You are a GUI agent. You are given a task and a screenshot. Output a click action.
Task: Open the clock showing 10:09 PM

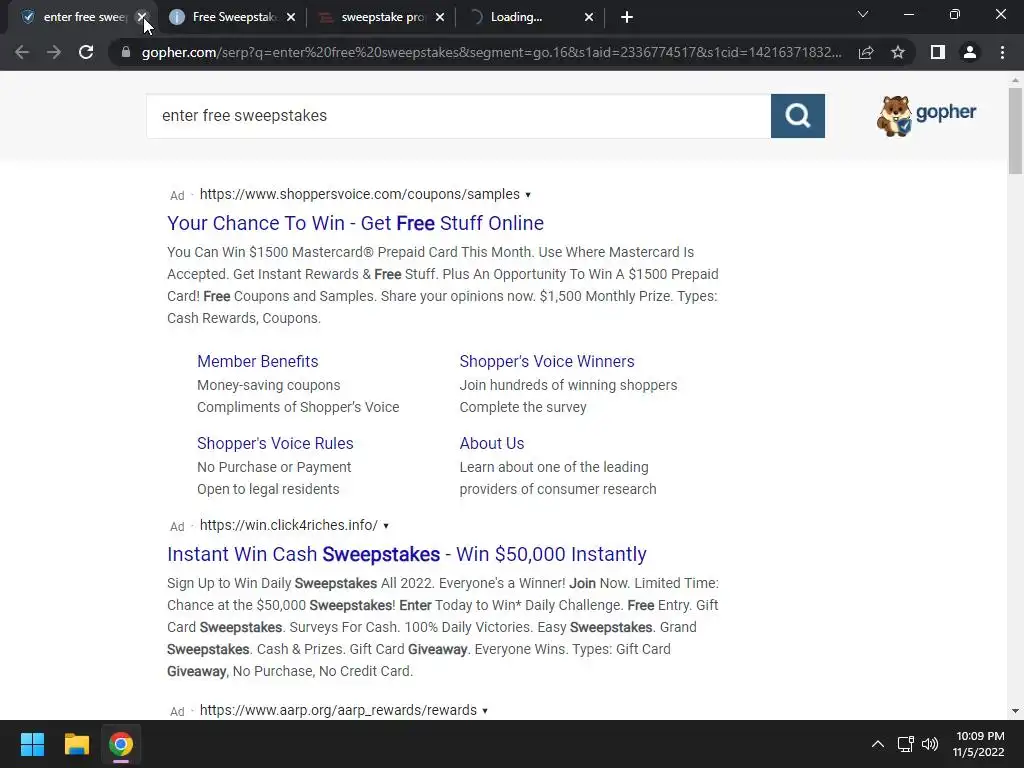[979, 744]
